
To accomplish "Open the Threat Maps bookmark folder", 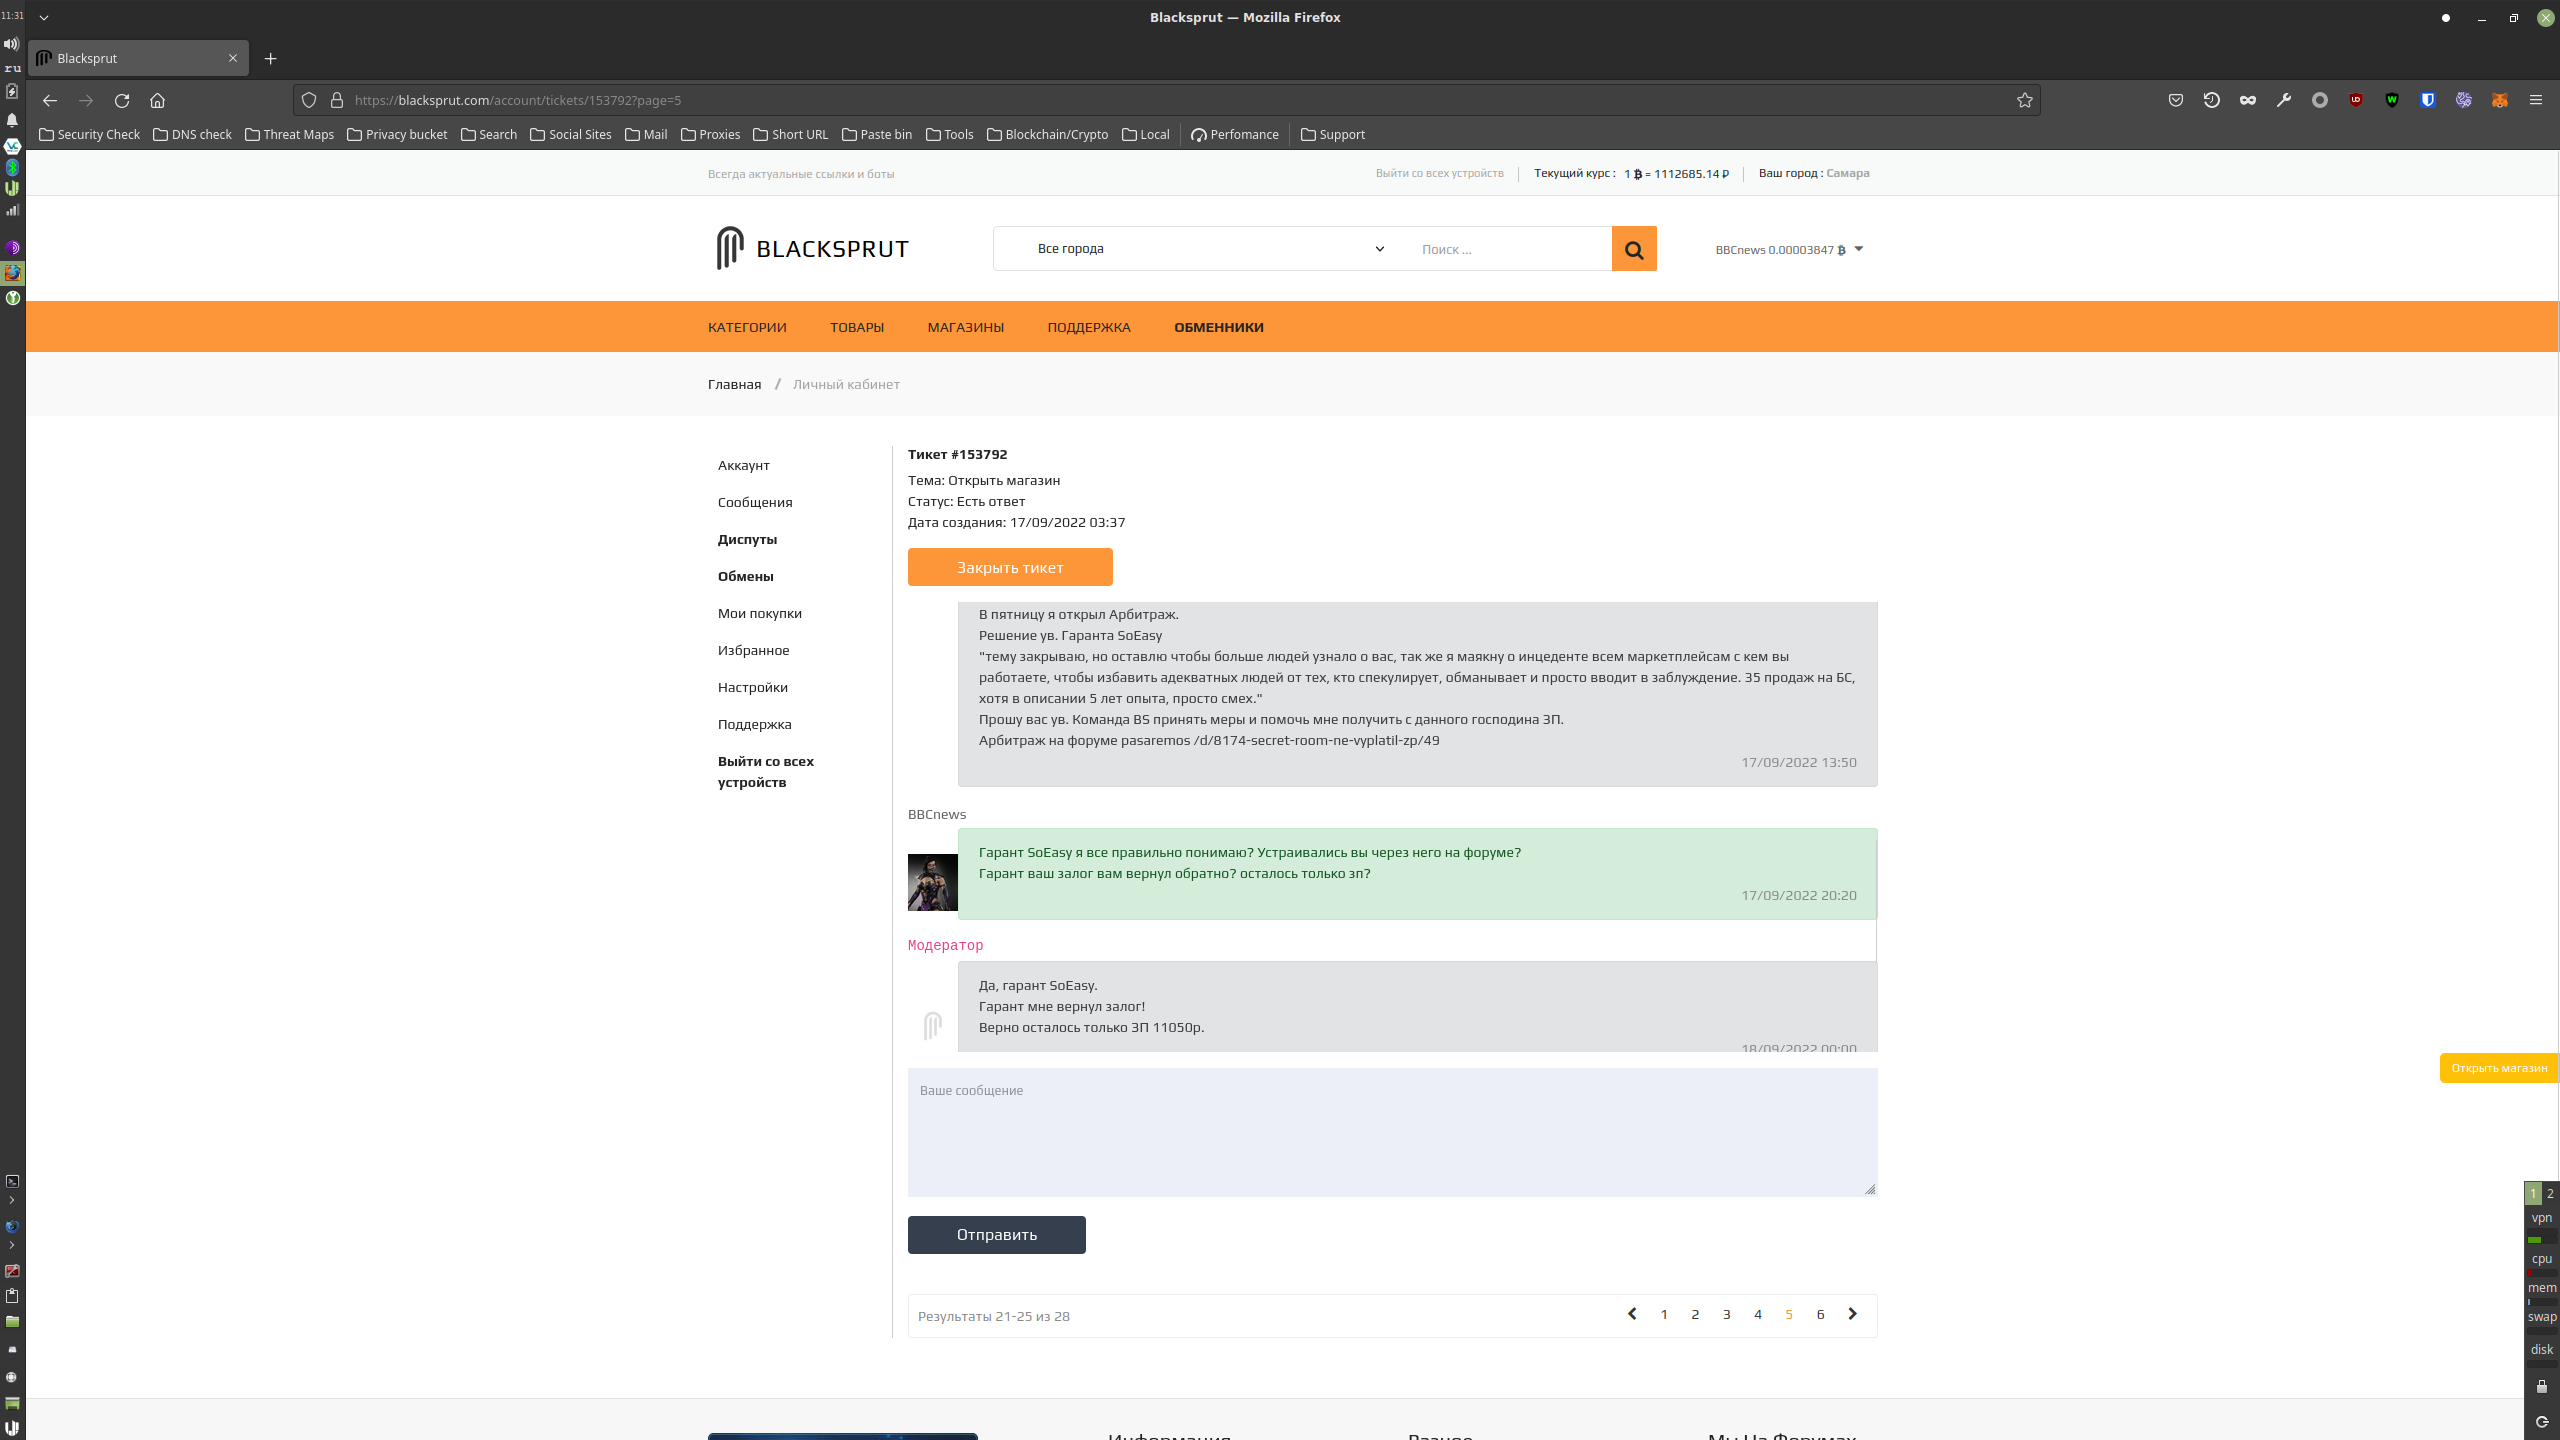I will [x=289, y=134].
